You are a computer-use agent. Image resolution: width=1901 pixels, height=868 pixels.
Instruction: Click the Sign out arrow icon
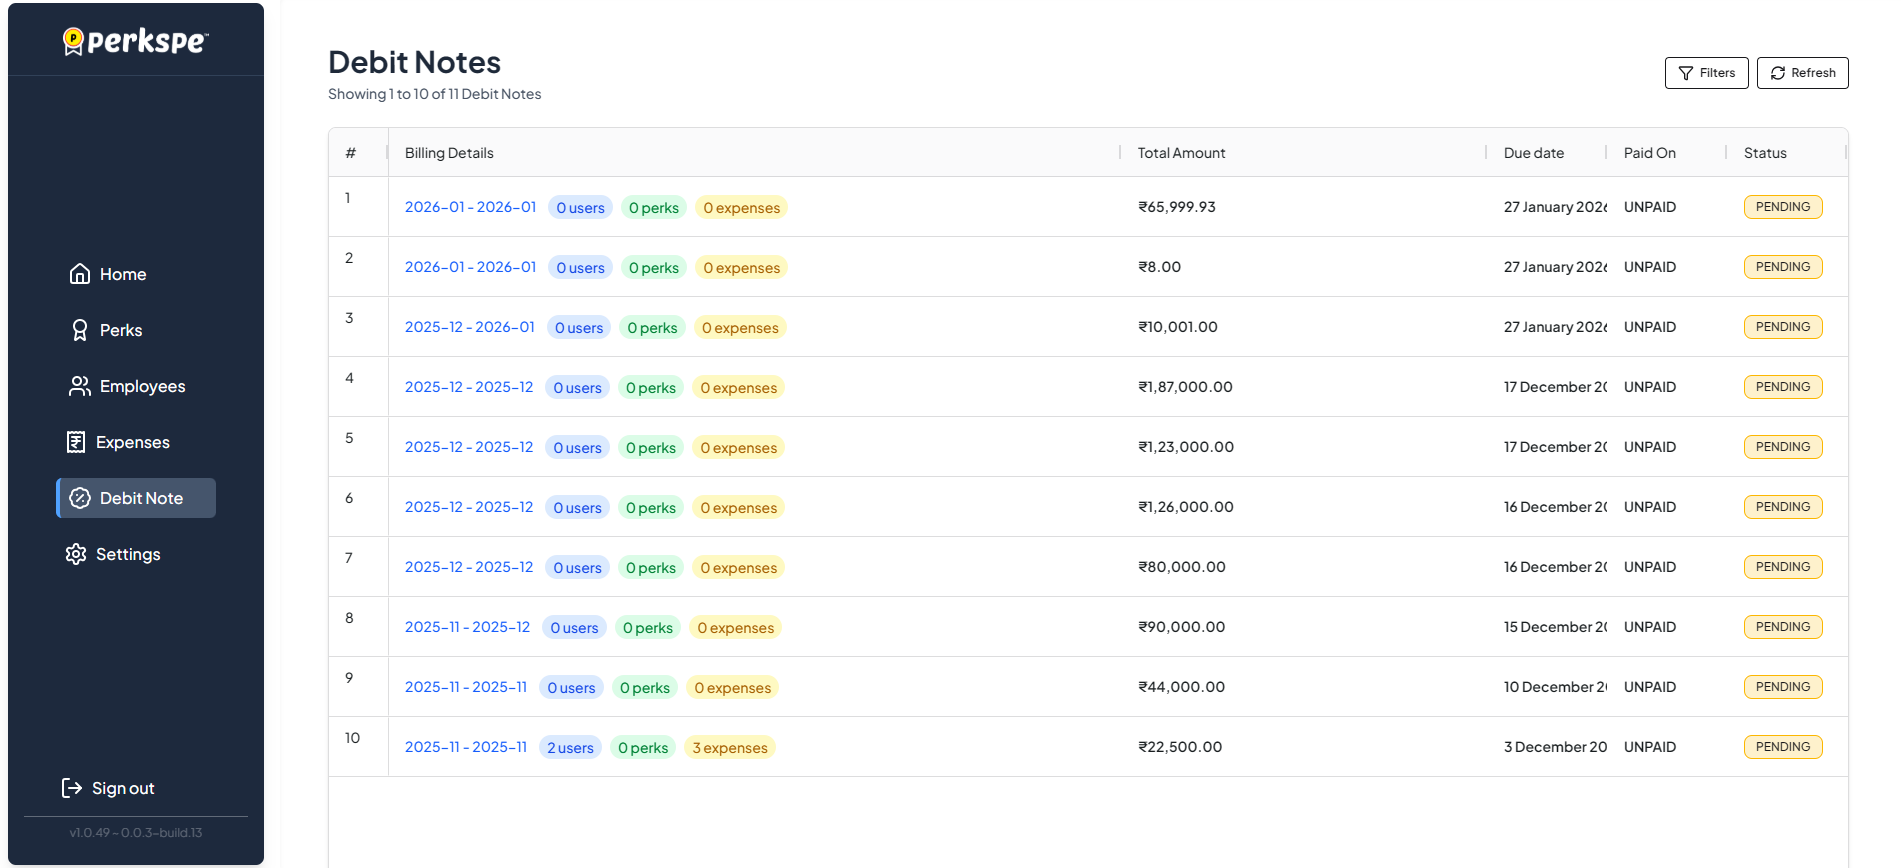(72, 788)
